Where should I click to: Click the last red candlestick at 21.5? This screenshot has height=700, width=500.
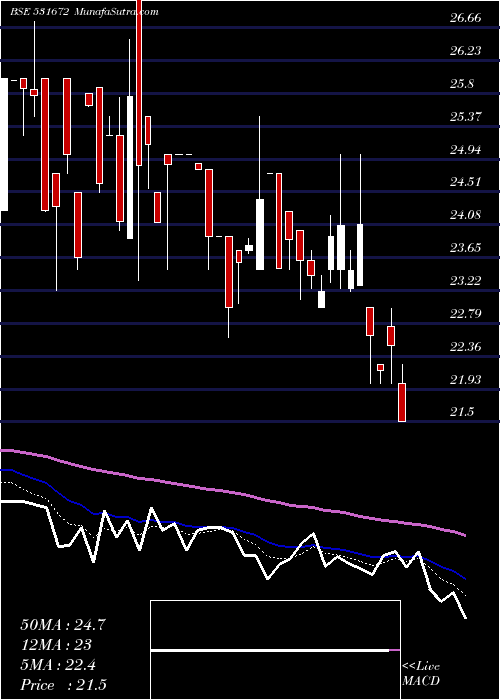(x=402, y=402)
